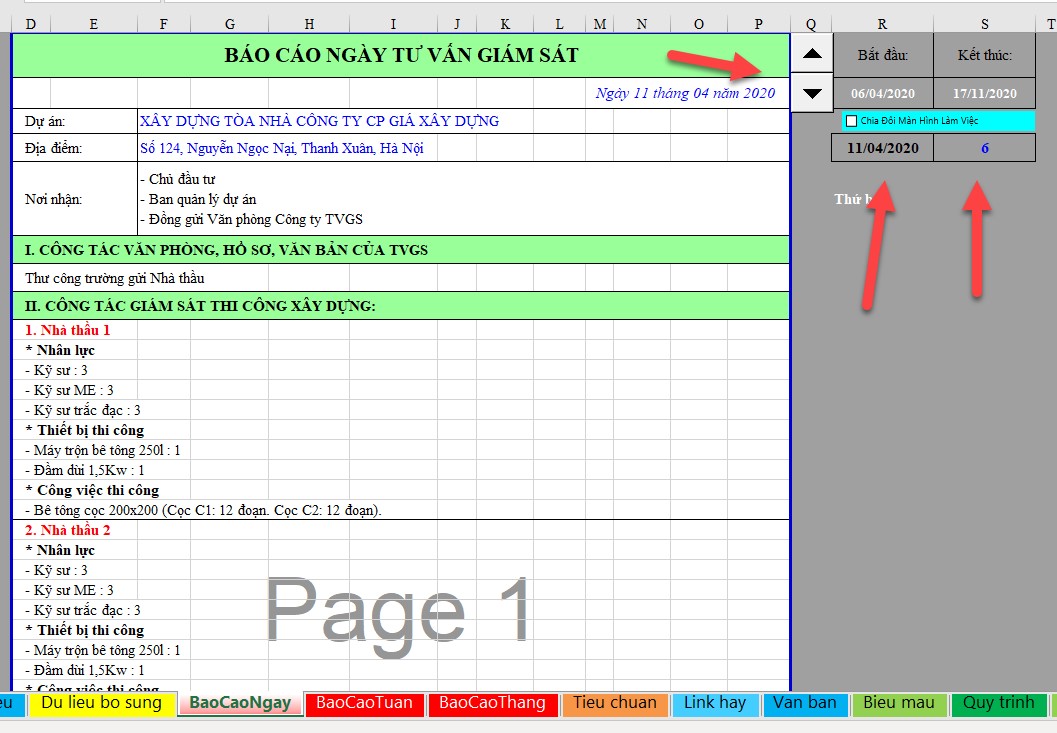Switch to the BaoCaoTuan sheet tab
This screenshot has height=733, width=1057.
click(364, 703)
